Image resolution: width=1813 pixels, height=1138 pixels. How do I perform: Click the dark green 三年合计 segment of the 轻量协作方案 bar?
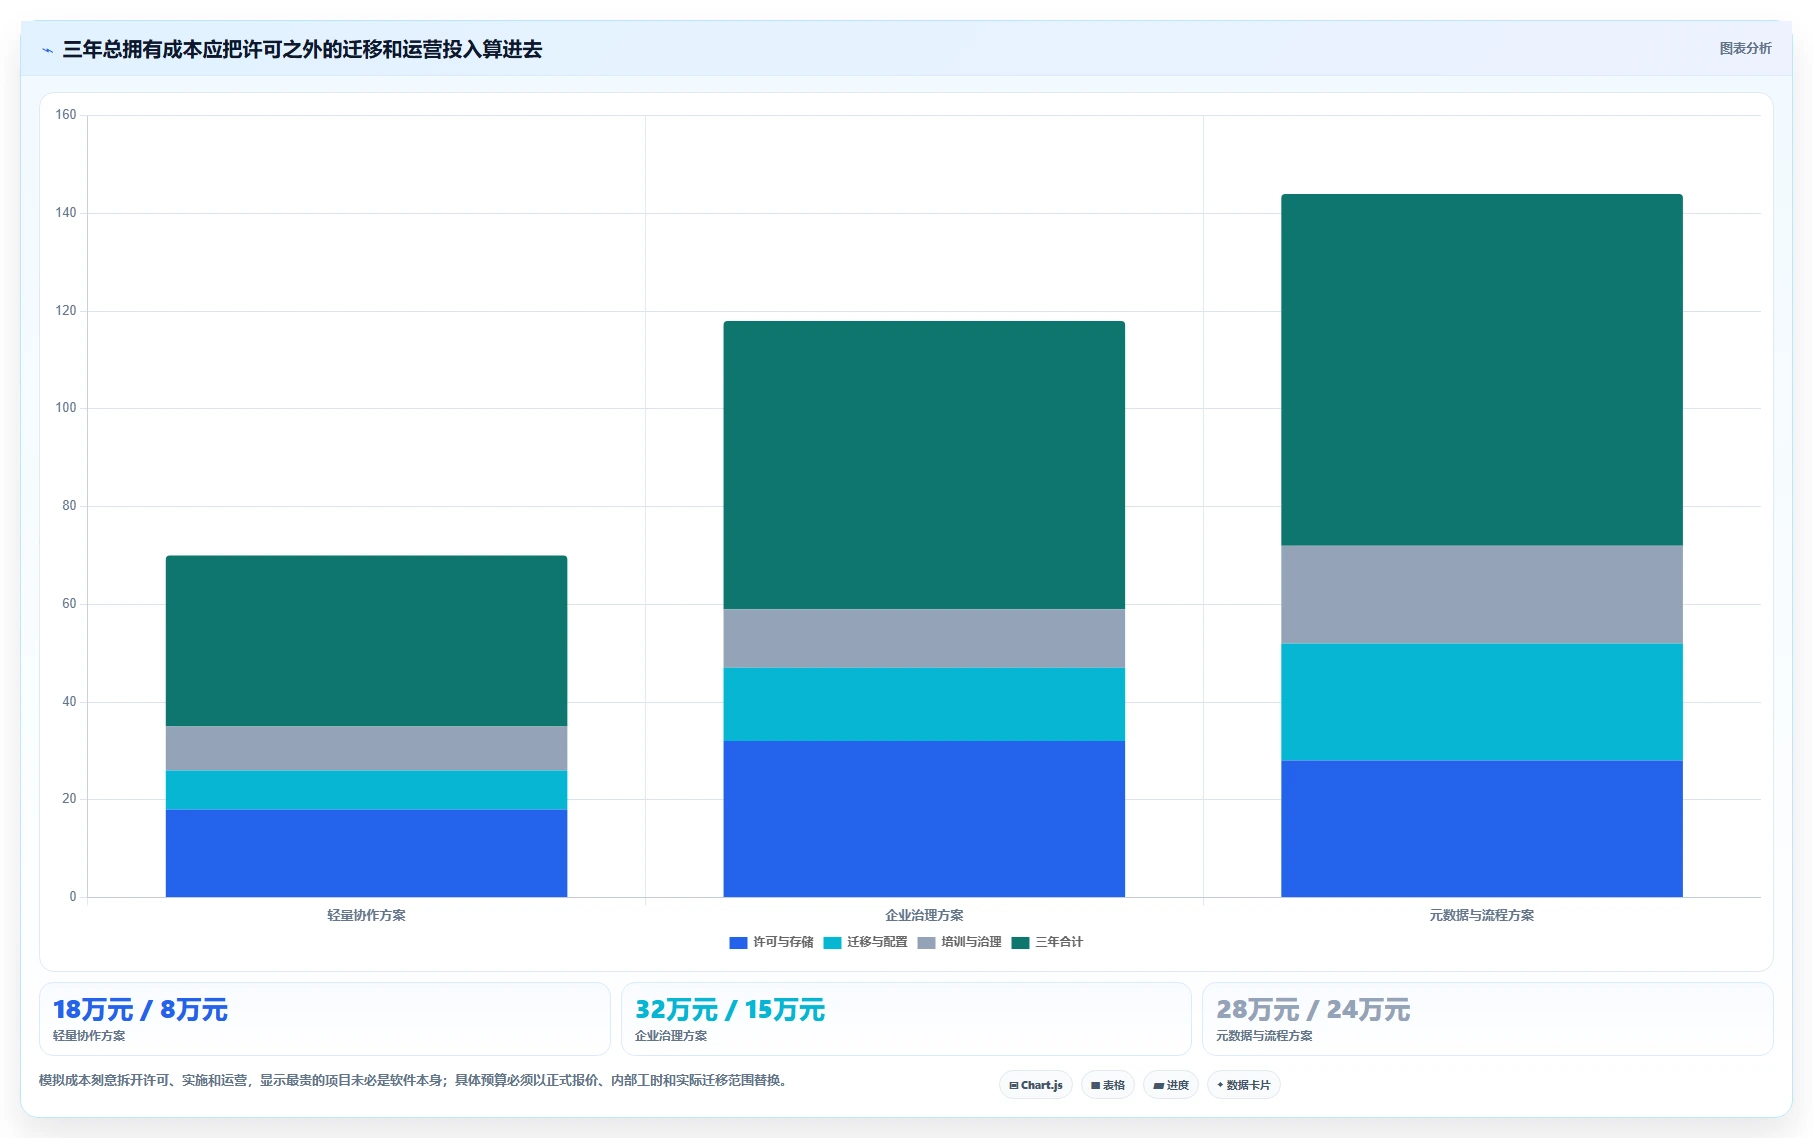click(x=366, y=641)
